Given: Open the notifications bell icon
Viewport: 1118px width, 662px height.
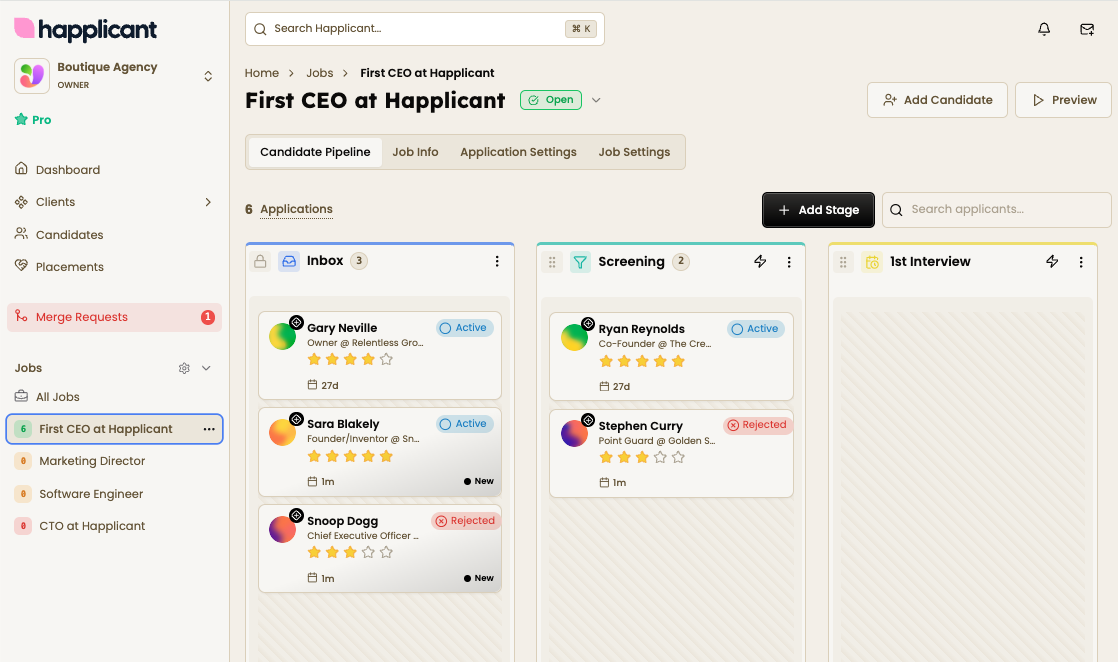Looking at the screenshot, I should (1044, 29).
